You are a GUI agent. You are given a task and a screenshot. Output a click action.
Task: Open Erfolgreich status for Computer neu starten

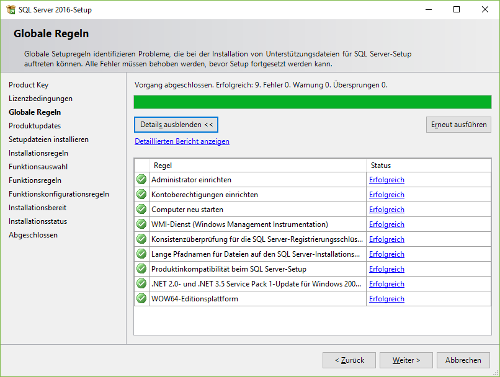387,209
